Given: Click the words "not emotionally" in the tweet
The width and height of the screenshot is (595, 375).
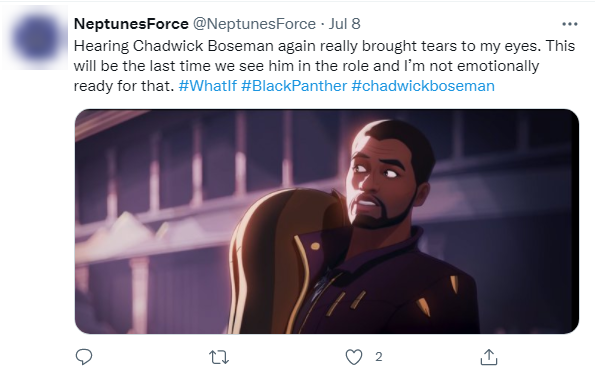Looking at the screenshot, I should [484, 66].
